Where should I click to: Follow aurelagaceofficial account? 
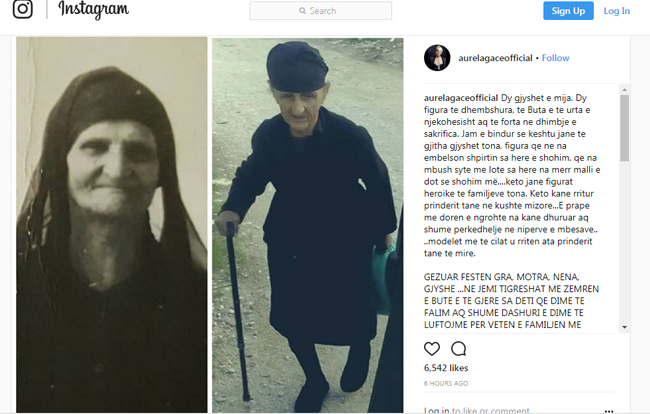(x=555, y=58)
